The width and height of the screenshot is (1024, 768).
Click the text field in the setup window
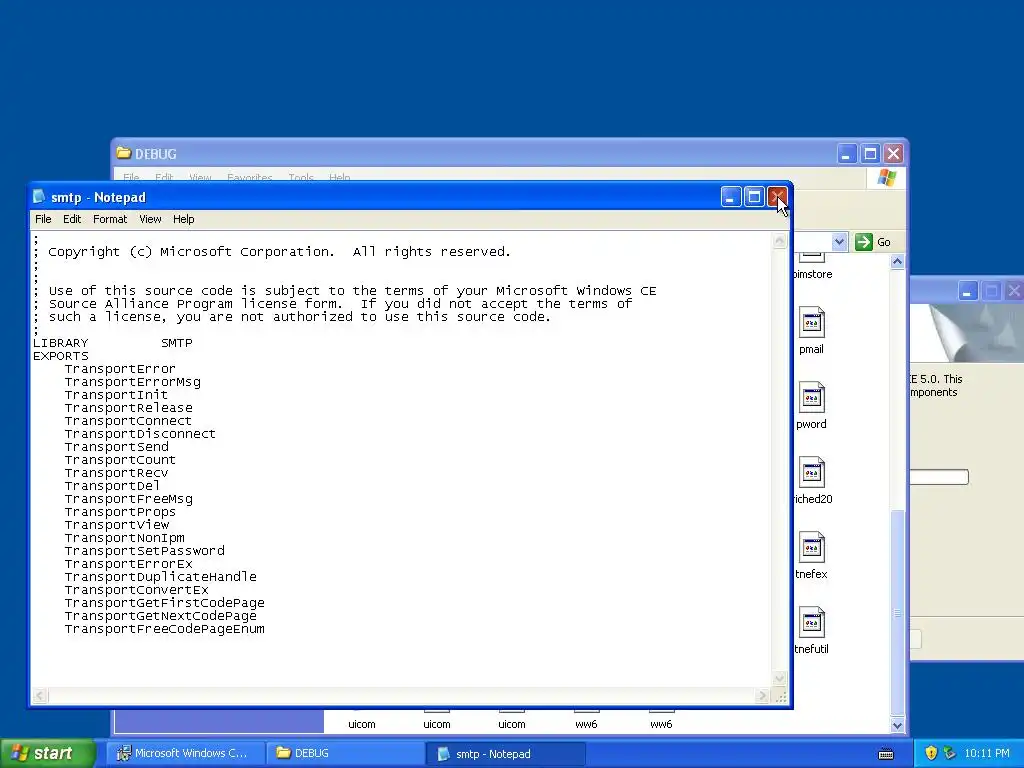click(x=938, y=477)
